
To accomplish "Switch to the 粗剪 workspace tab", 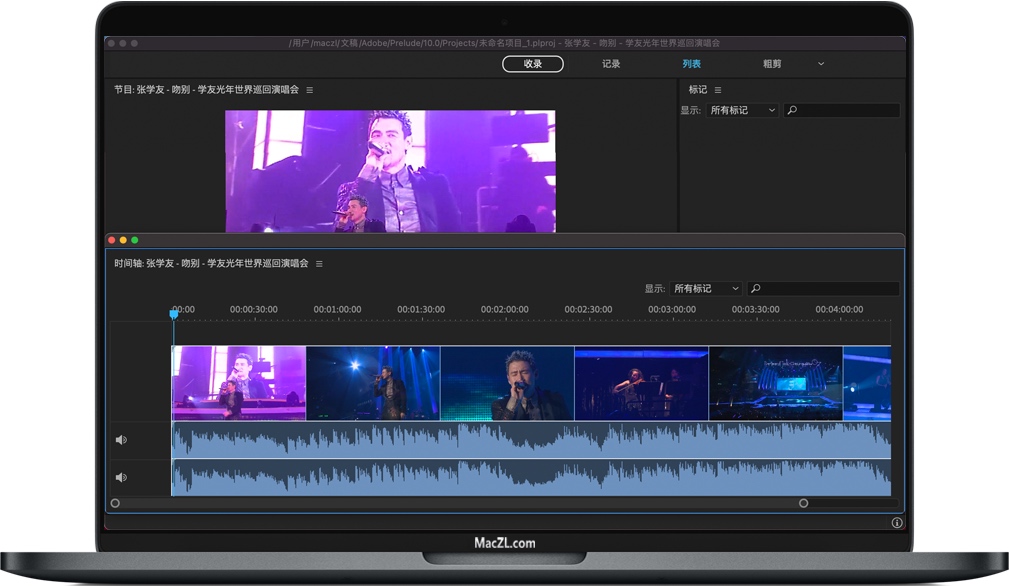I will click(x=772, y=63).
